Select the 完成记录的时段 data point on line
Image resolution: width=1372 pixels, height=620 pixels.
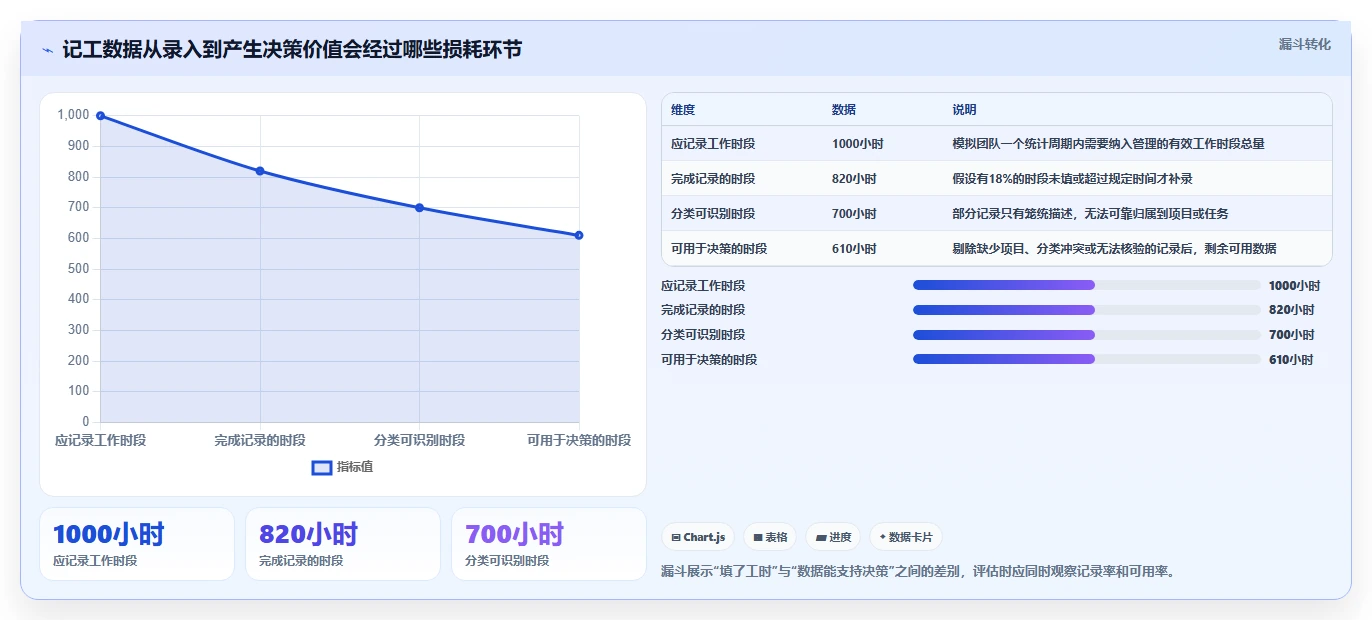[x=260, y=171]
